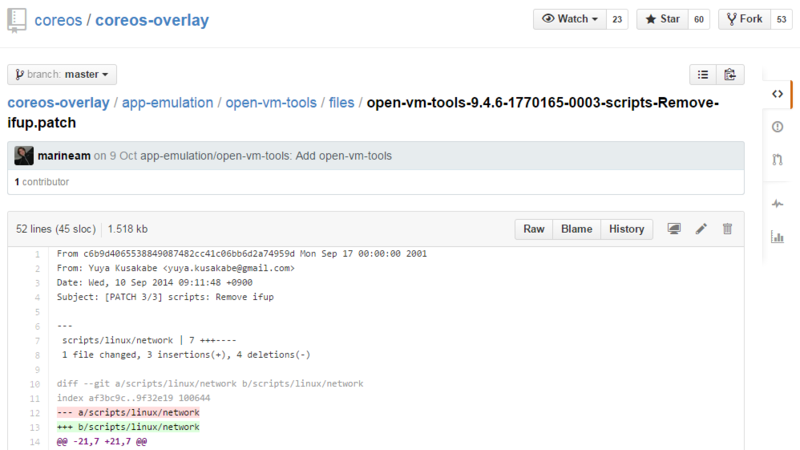800x450 pixels.
Task: Click the 'index af3bc9c..9f32e19 100644' line
Action: click(133, 398)
